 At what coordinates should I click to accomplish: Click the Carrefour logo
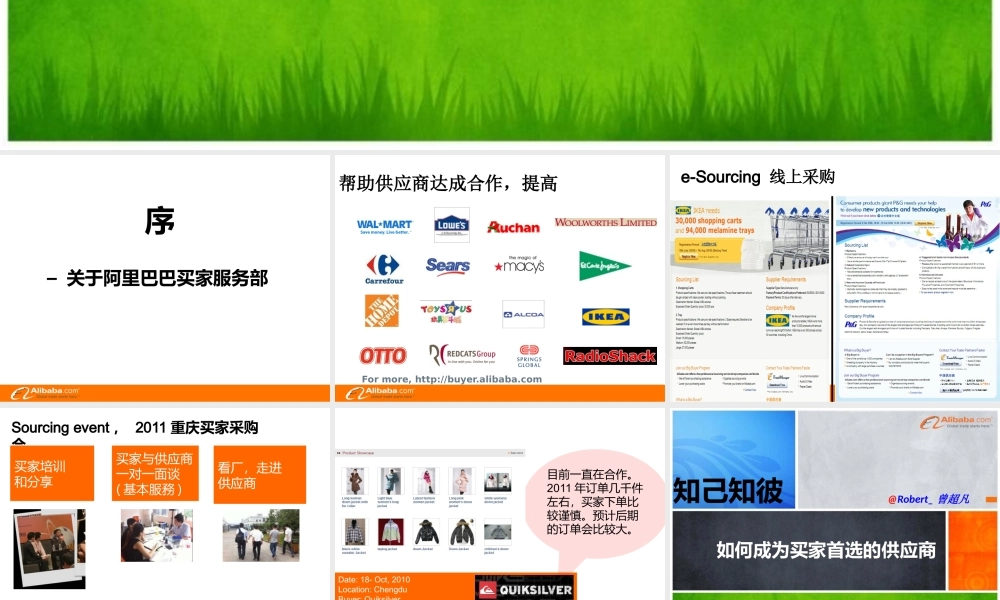(384, 269)
